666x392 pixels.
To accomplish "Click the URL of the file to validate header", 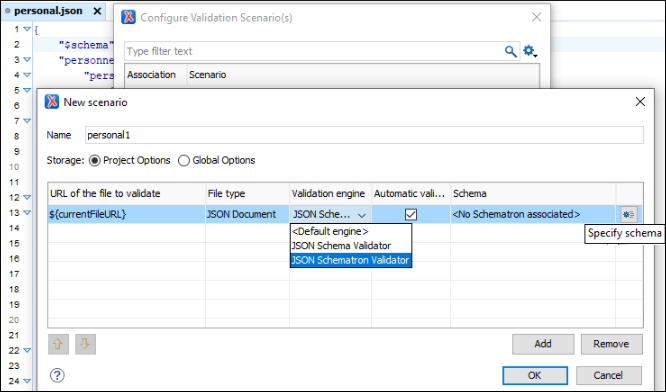I will tap(127, 194).
